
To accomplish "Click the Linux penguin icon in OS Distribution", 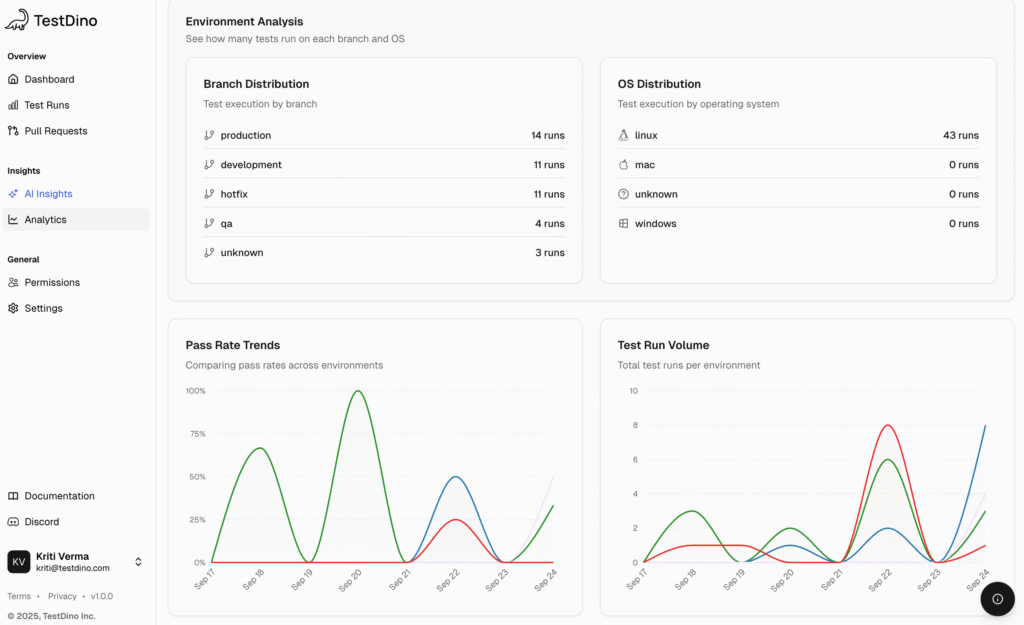I will coord(625,135).
